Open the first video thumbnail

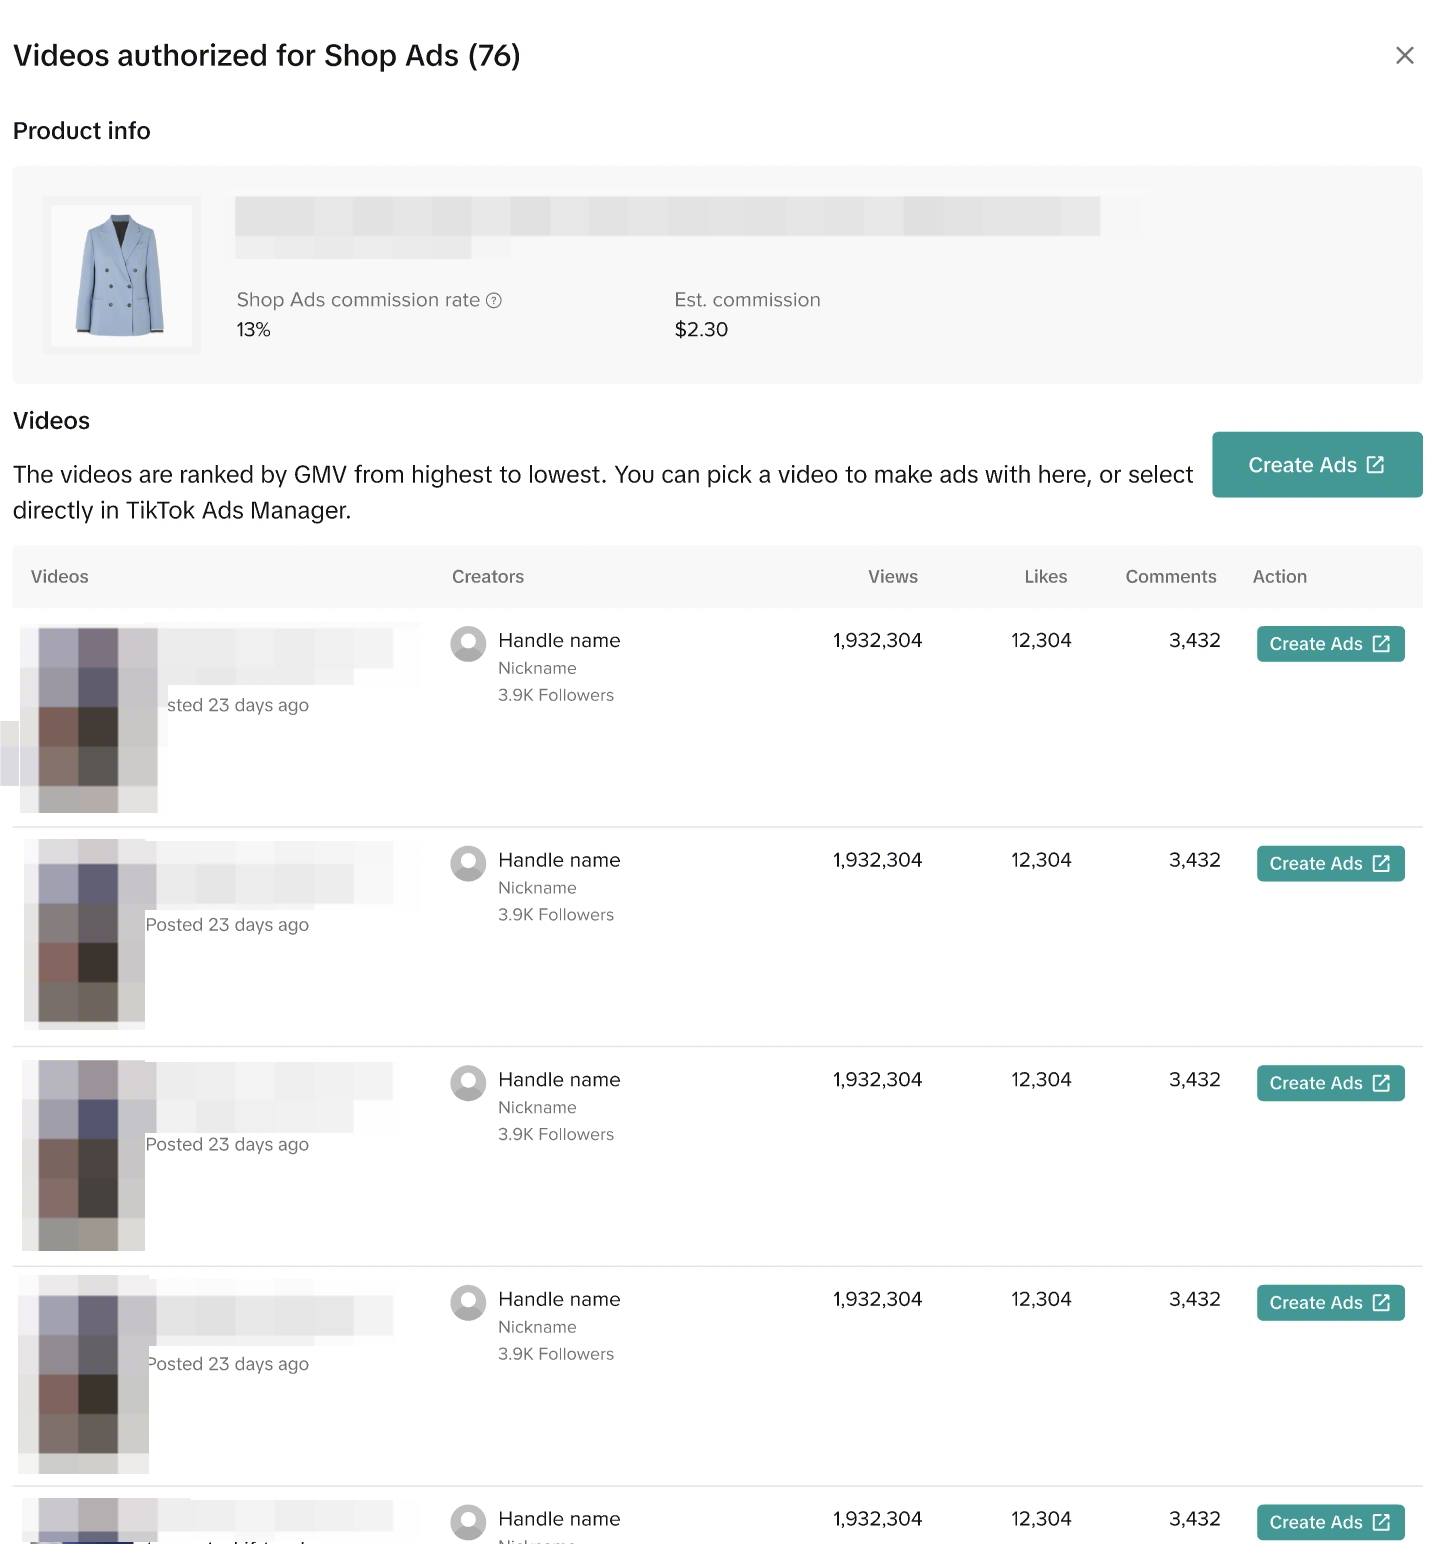pyautogui.click(x=89, y=718)
